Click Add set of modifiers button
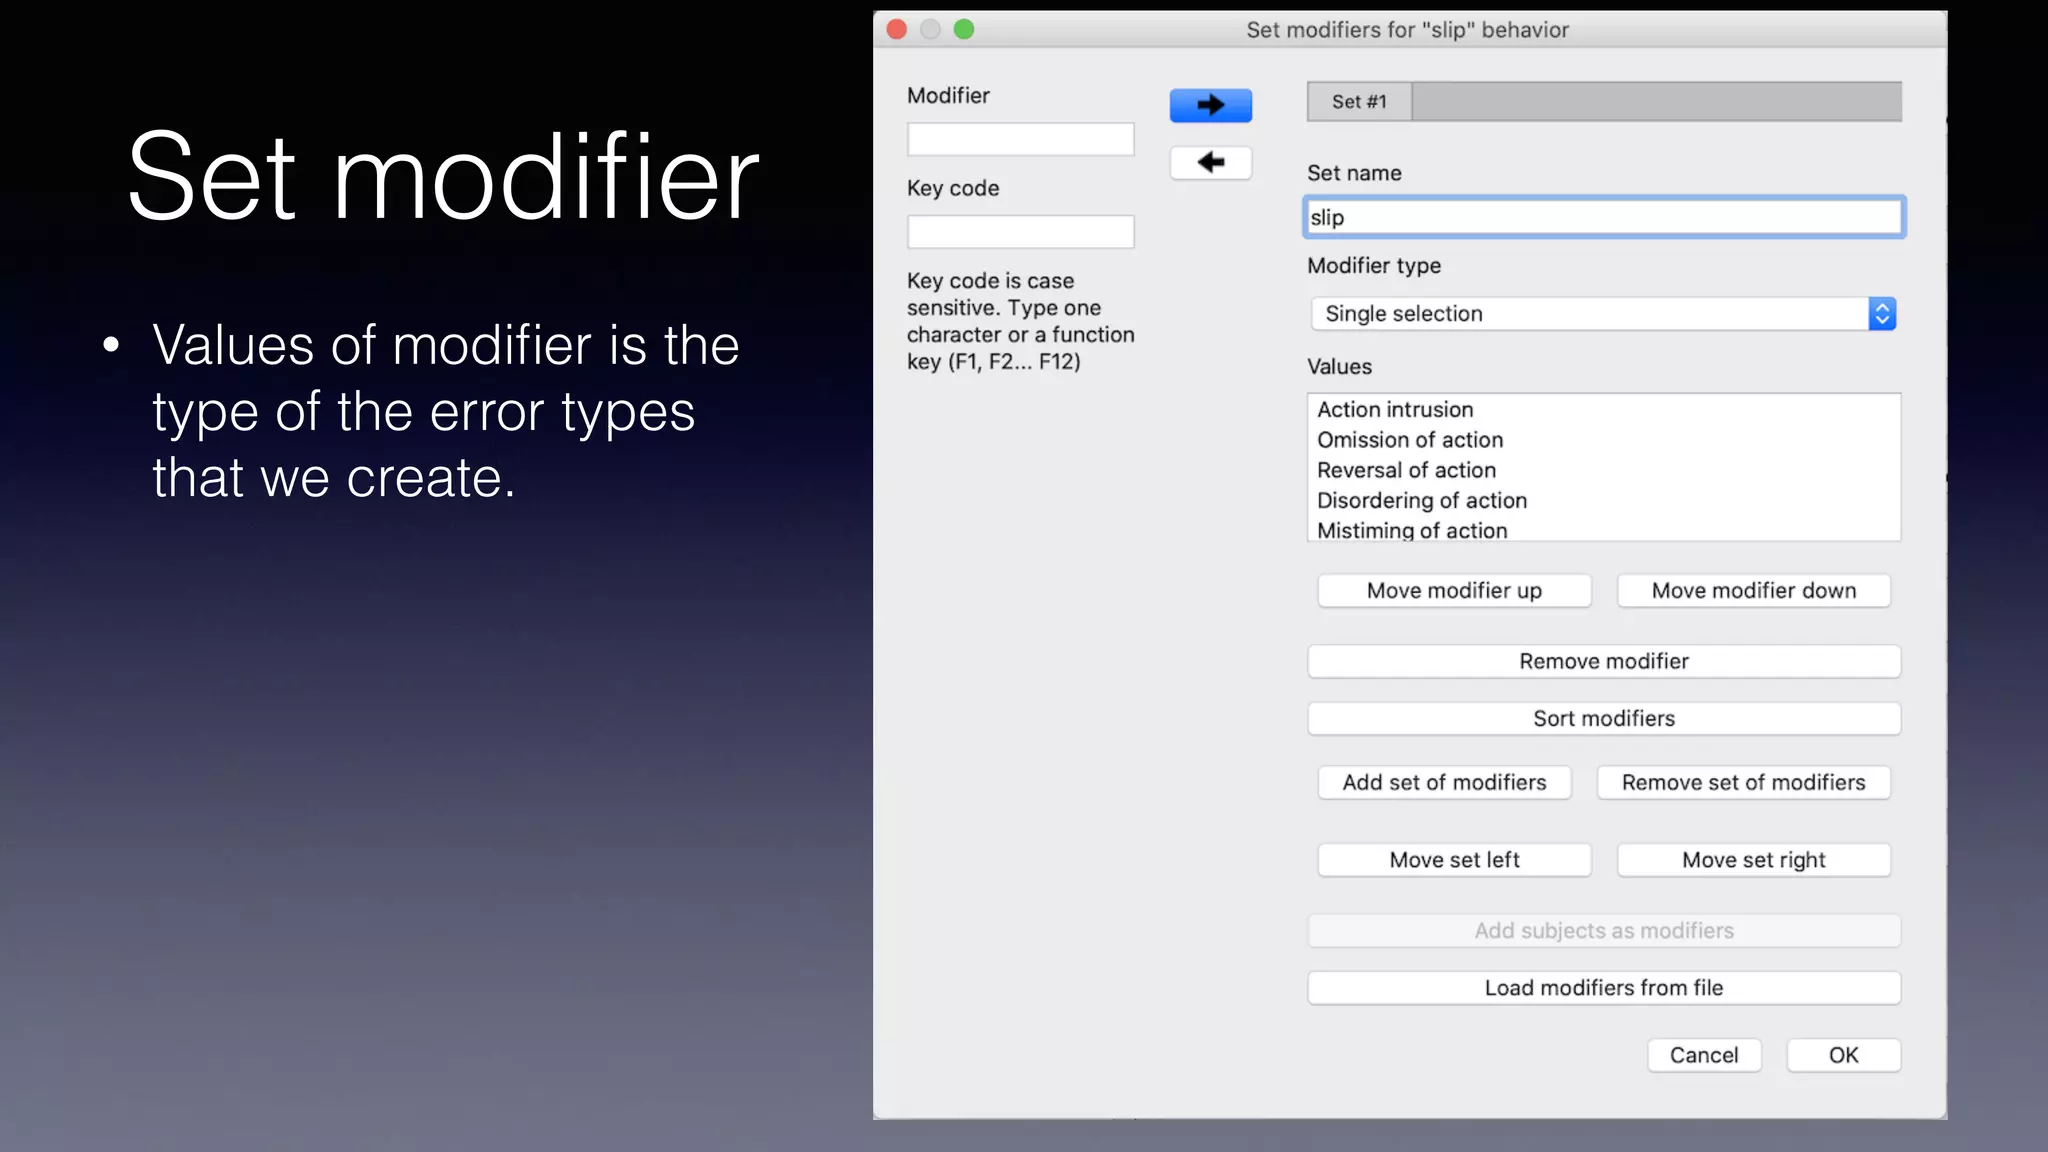Viewport: 2048px width, 1152px height. 1444,783
